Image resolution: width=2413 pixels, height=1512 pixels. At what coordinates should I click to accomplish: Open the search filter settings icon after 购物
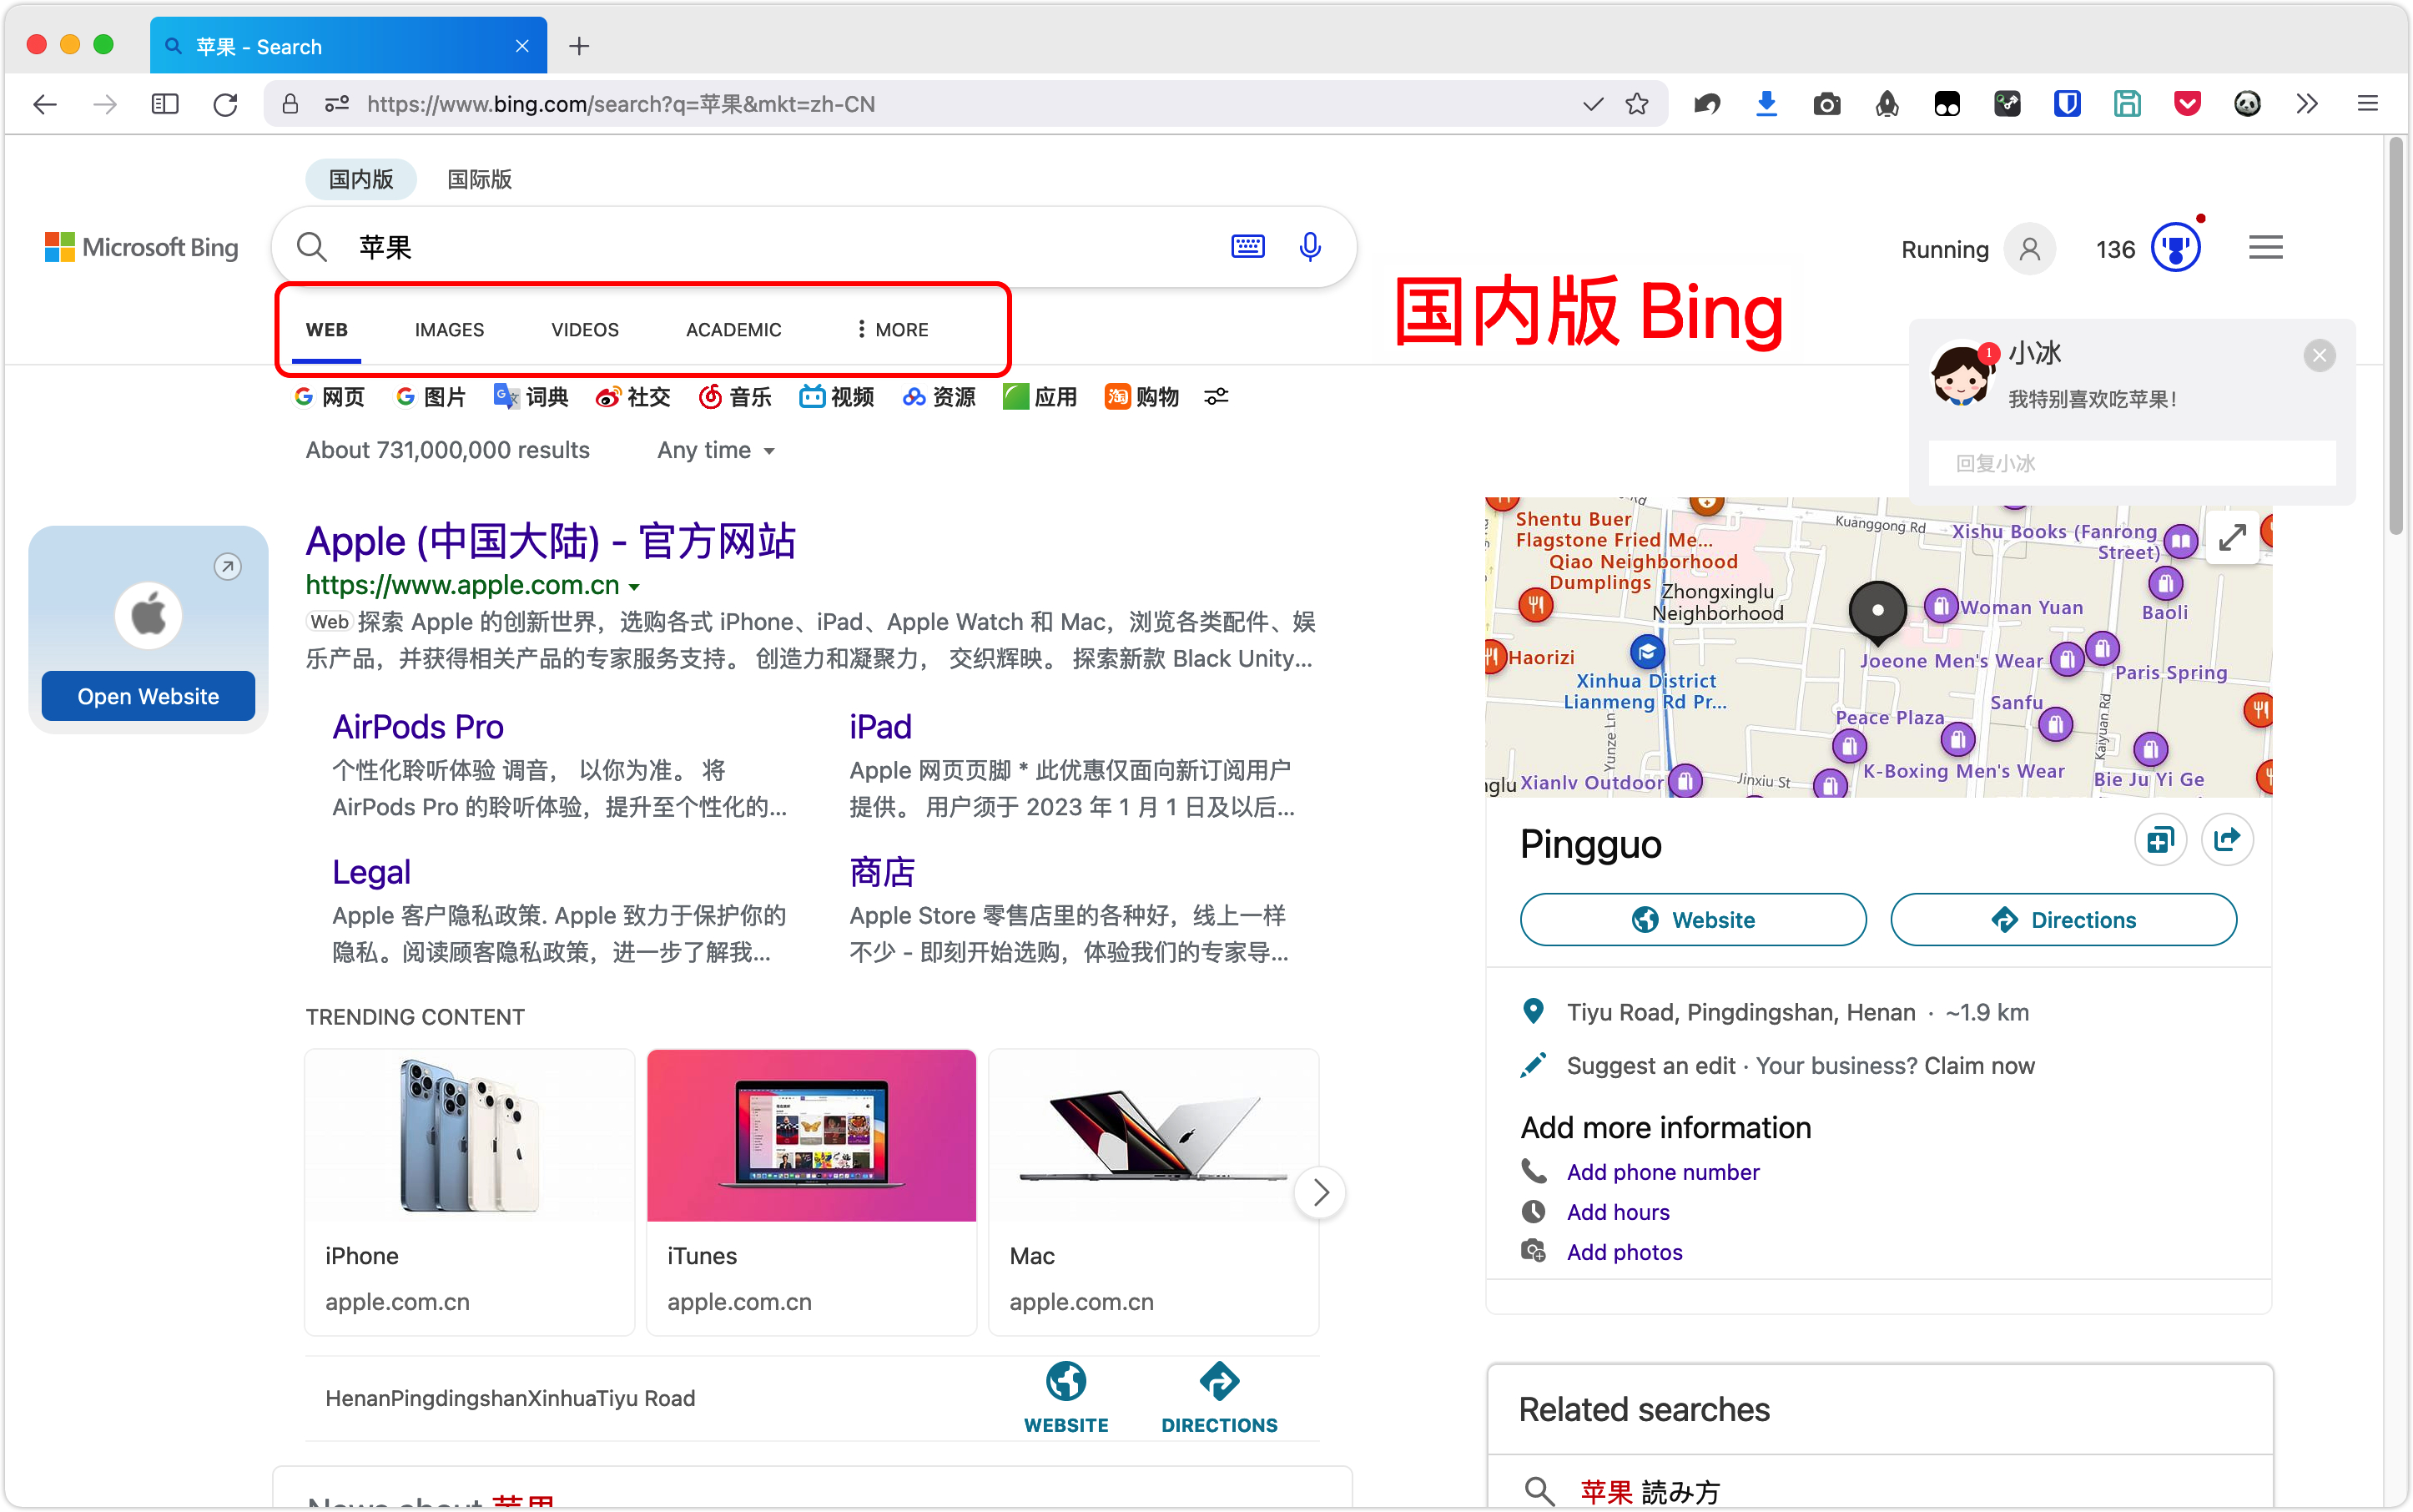pos(1216,397)
